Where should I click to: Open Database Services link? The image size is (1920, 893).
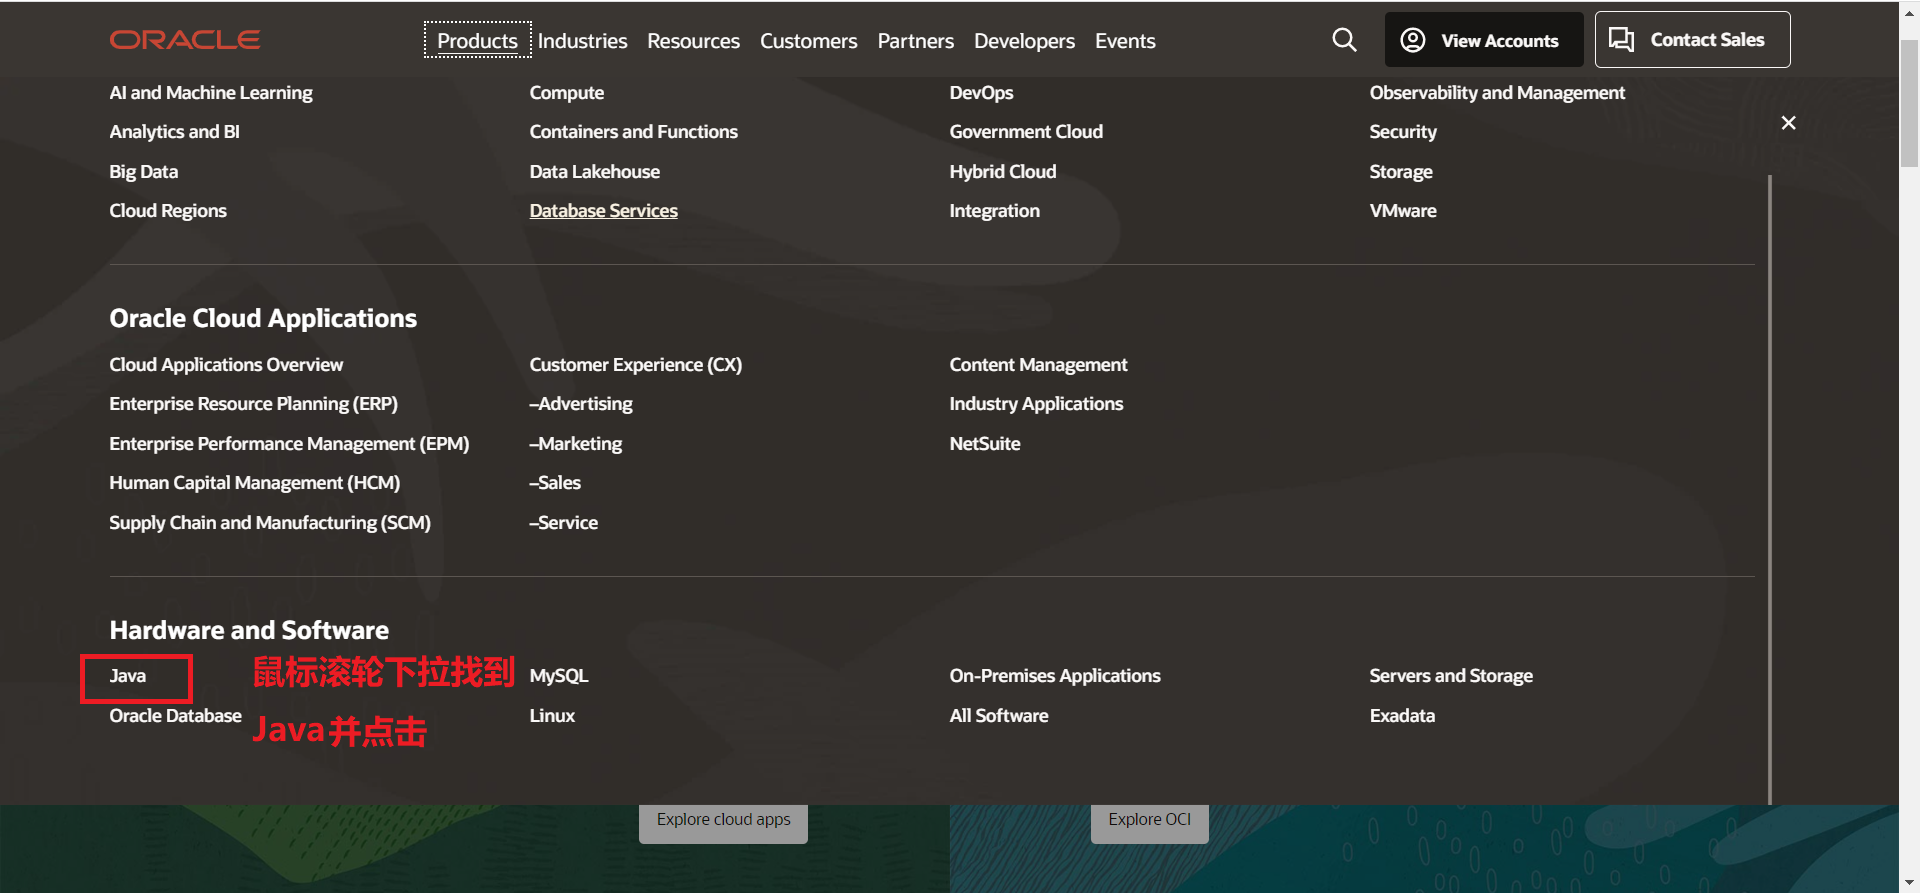point(603,211)
